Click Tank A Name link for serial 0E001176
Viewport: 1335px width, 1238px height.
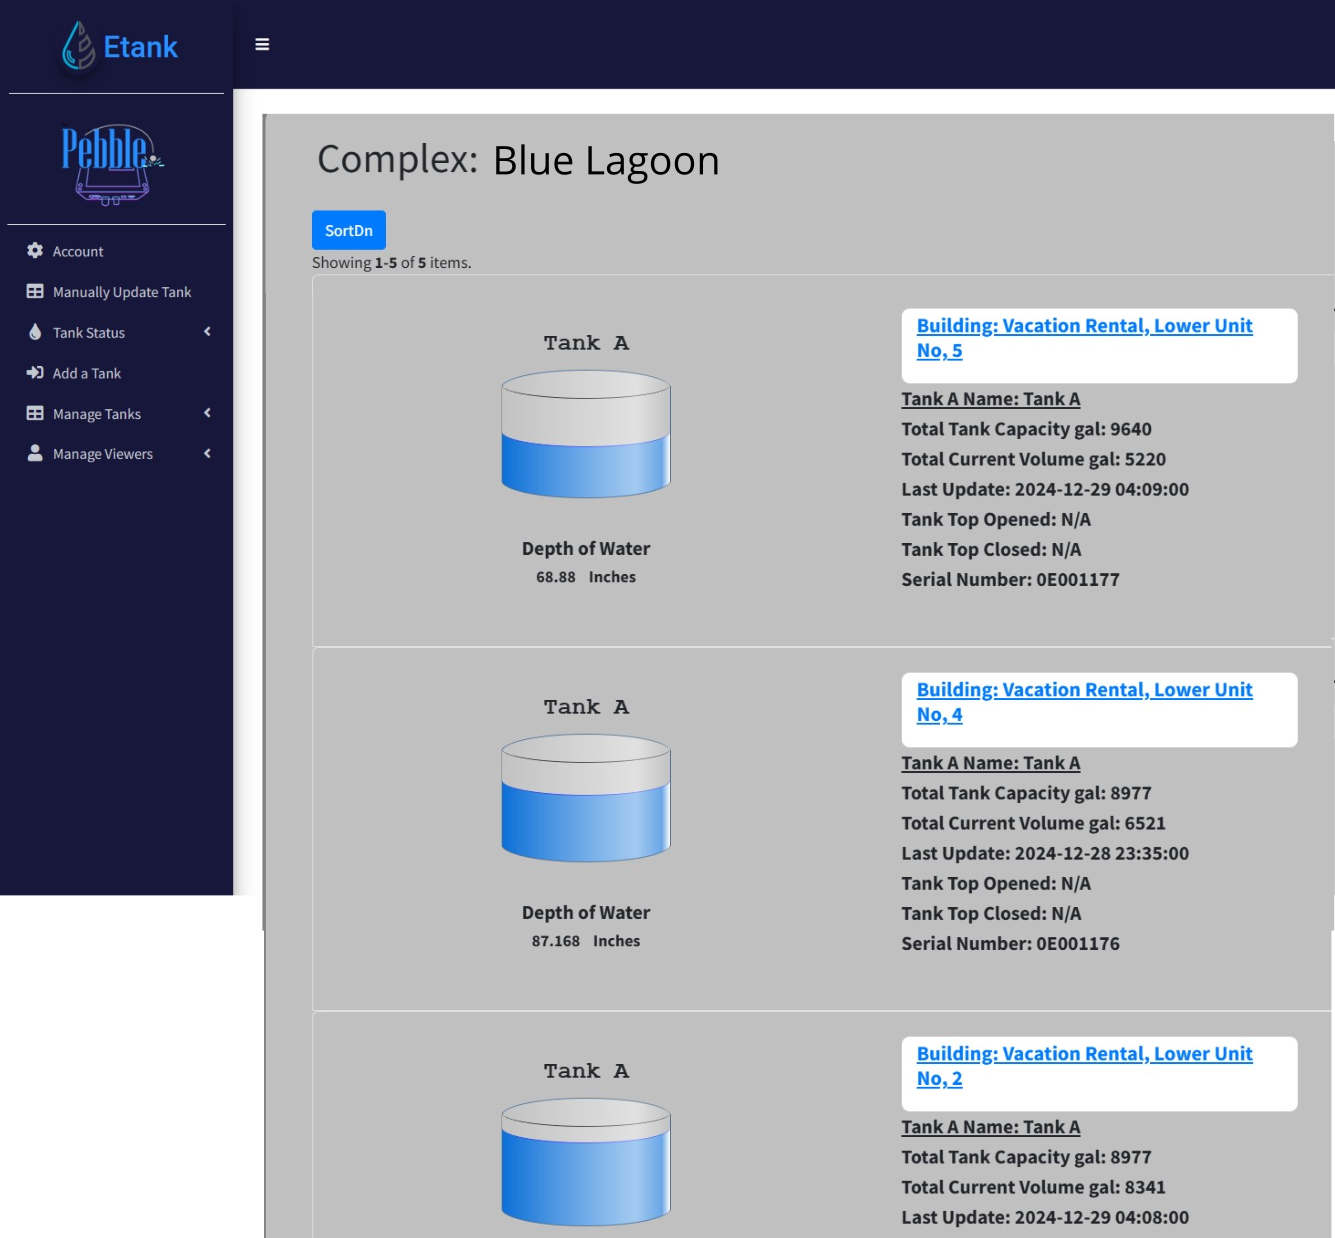click(991, 763)
